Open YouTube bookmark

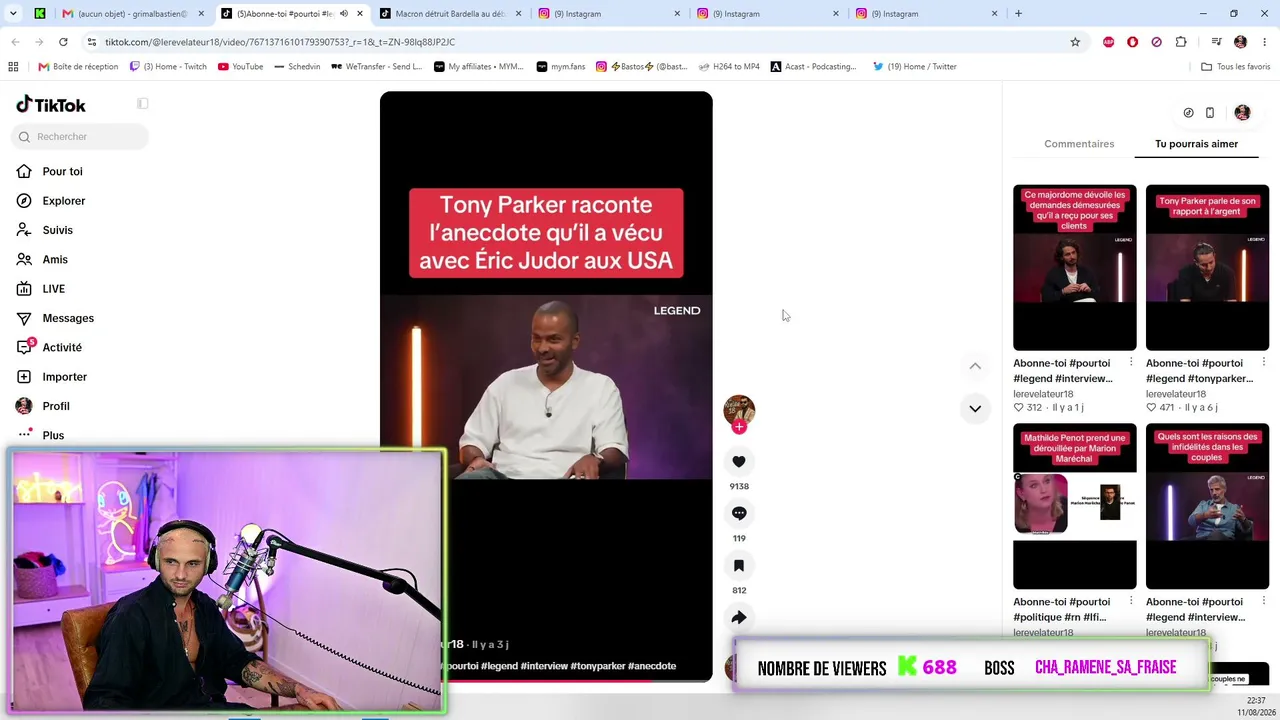240,67
